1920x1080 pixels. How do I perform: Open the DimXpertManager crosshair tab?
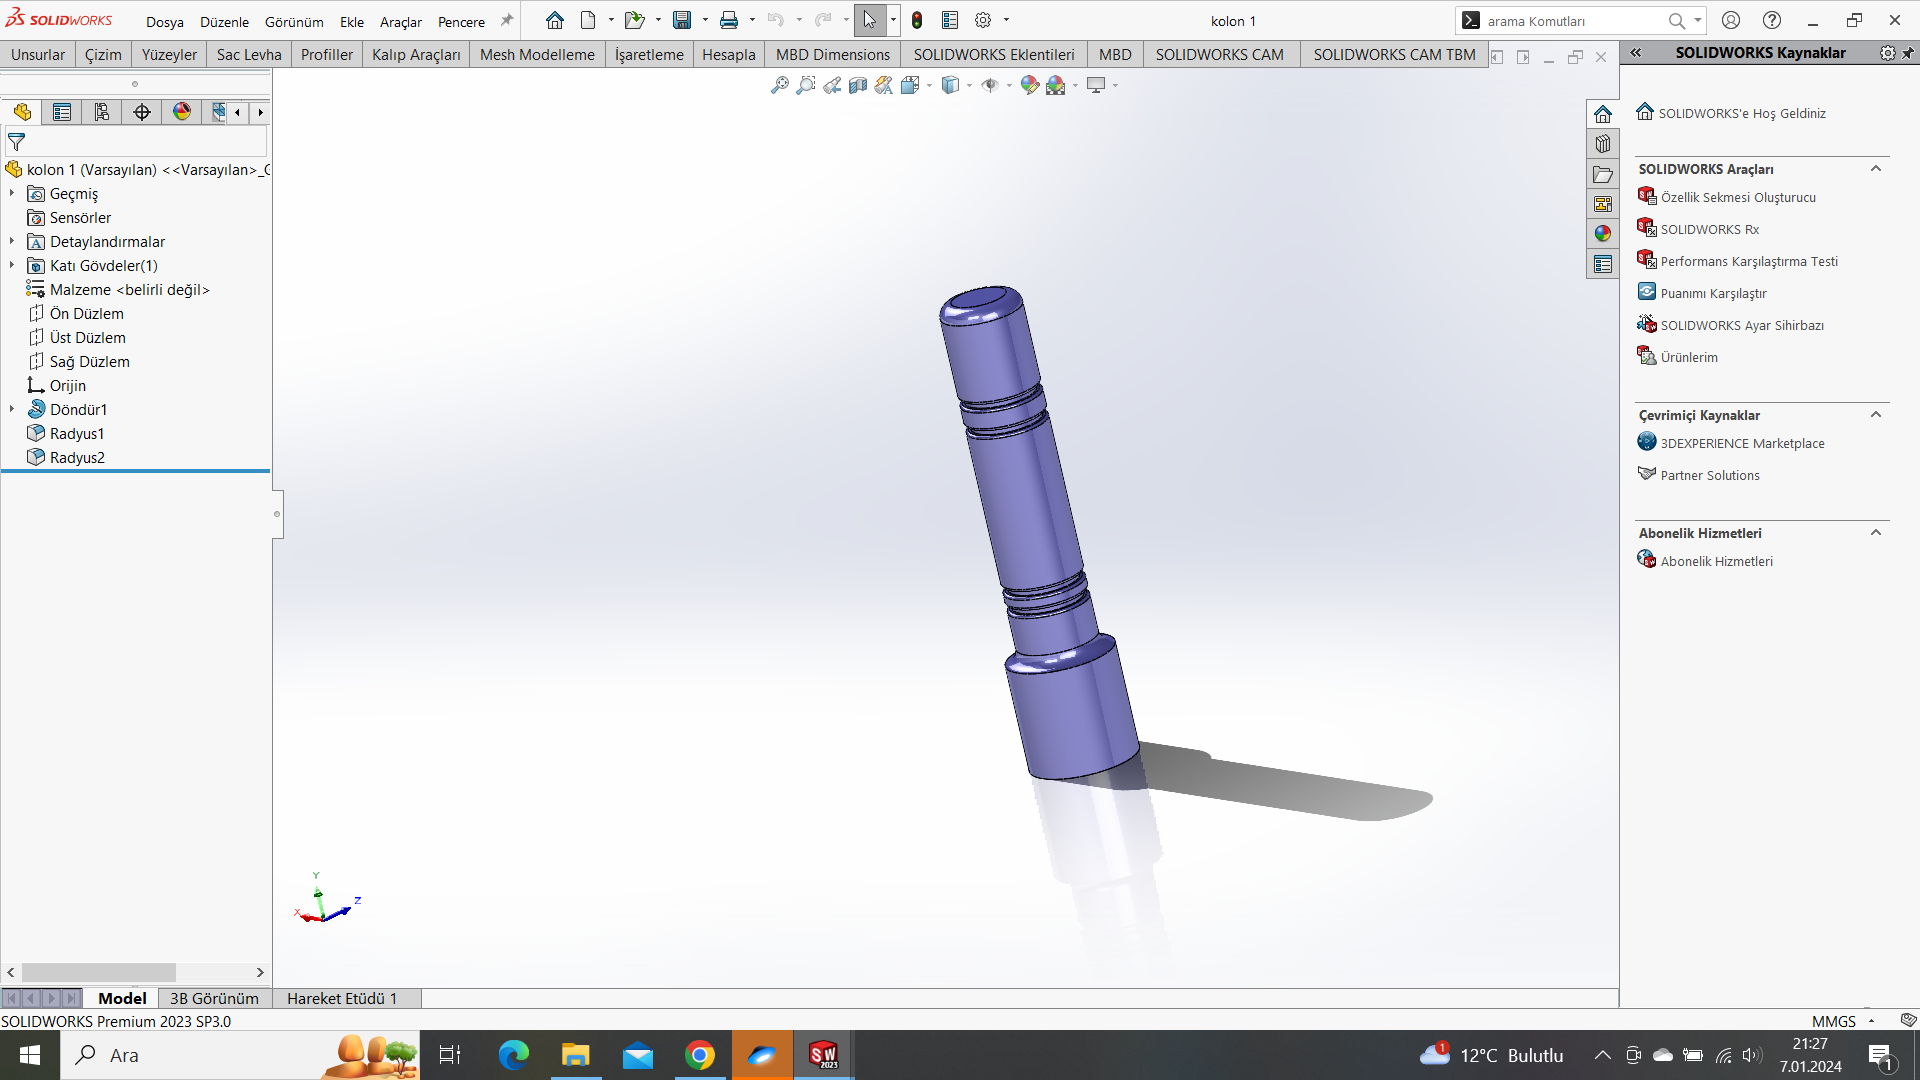pyautogui.click(x=142, y=112)
